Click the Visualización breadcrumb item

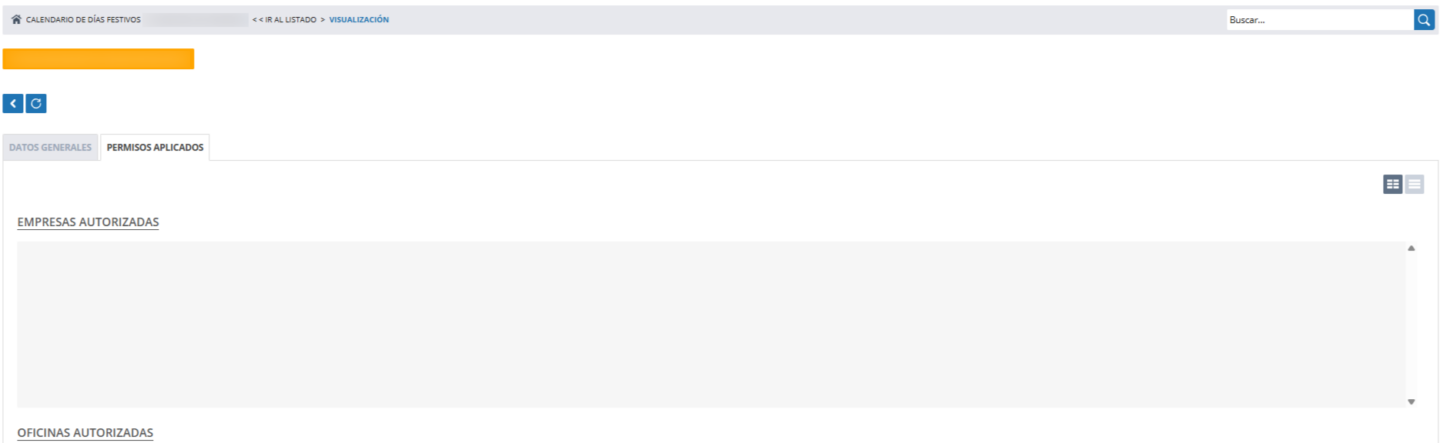pos(359,20)
